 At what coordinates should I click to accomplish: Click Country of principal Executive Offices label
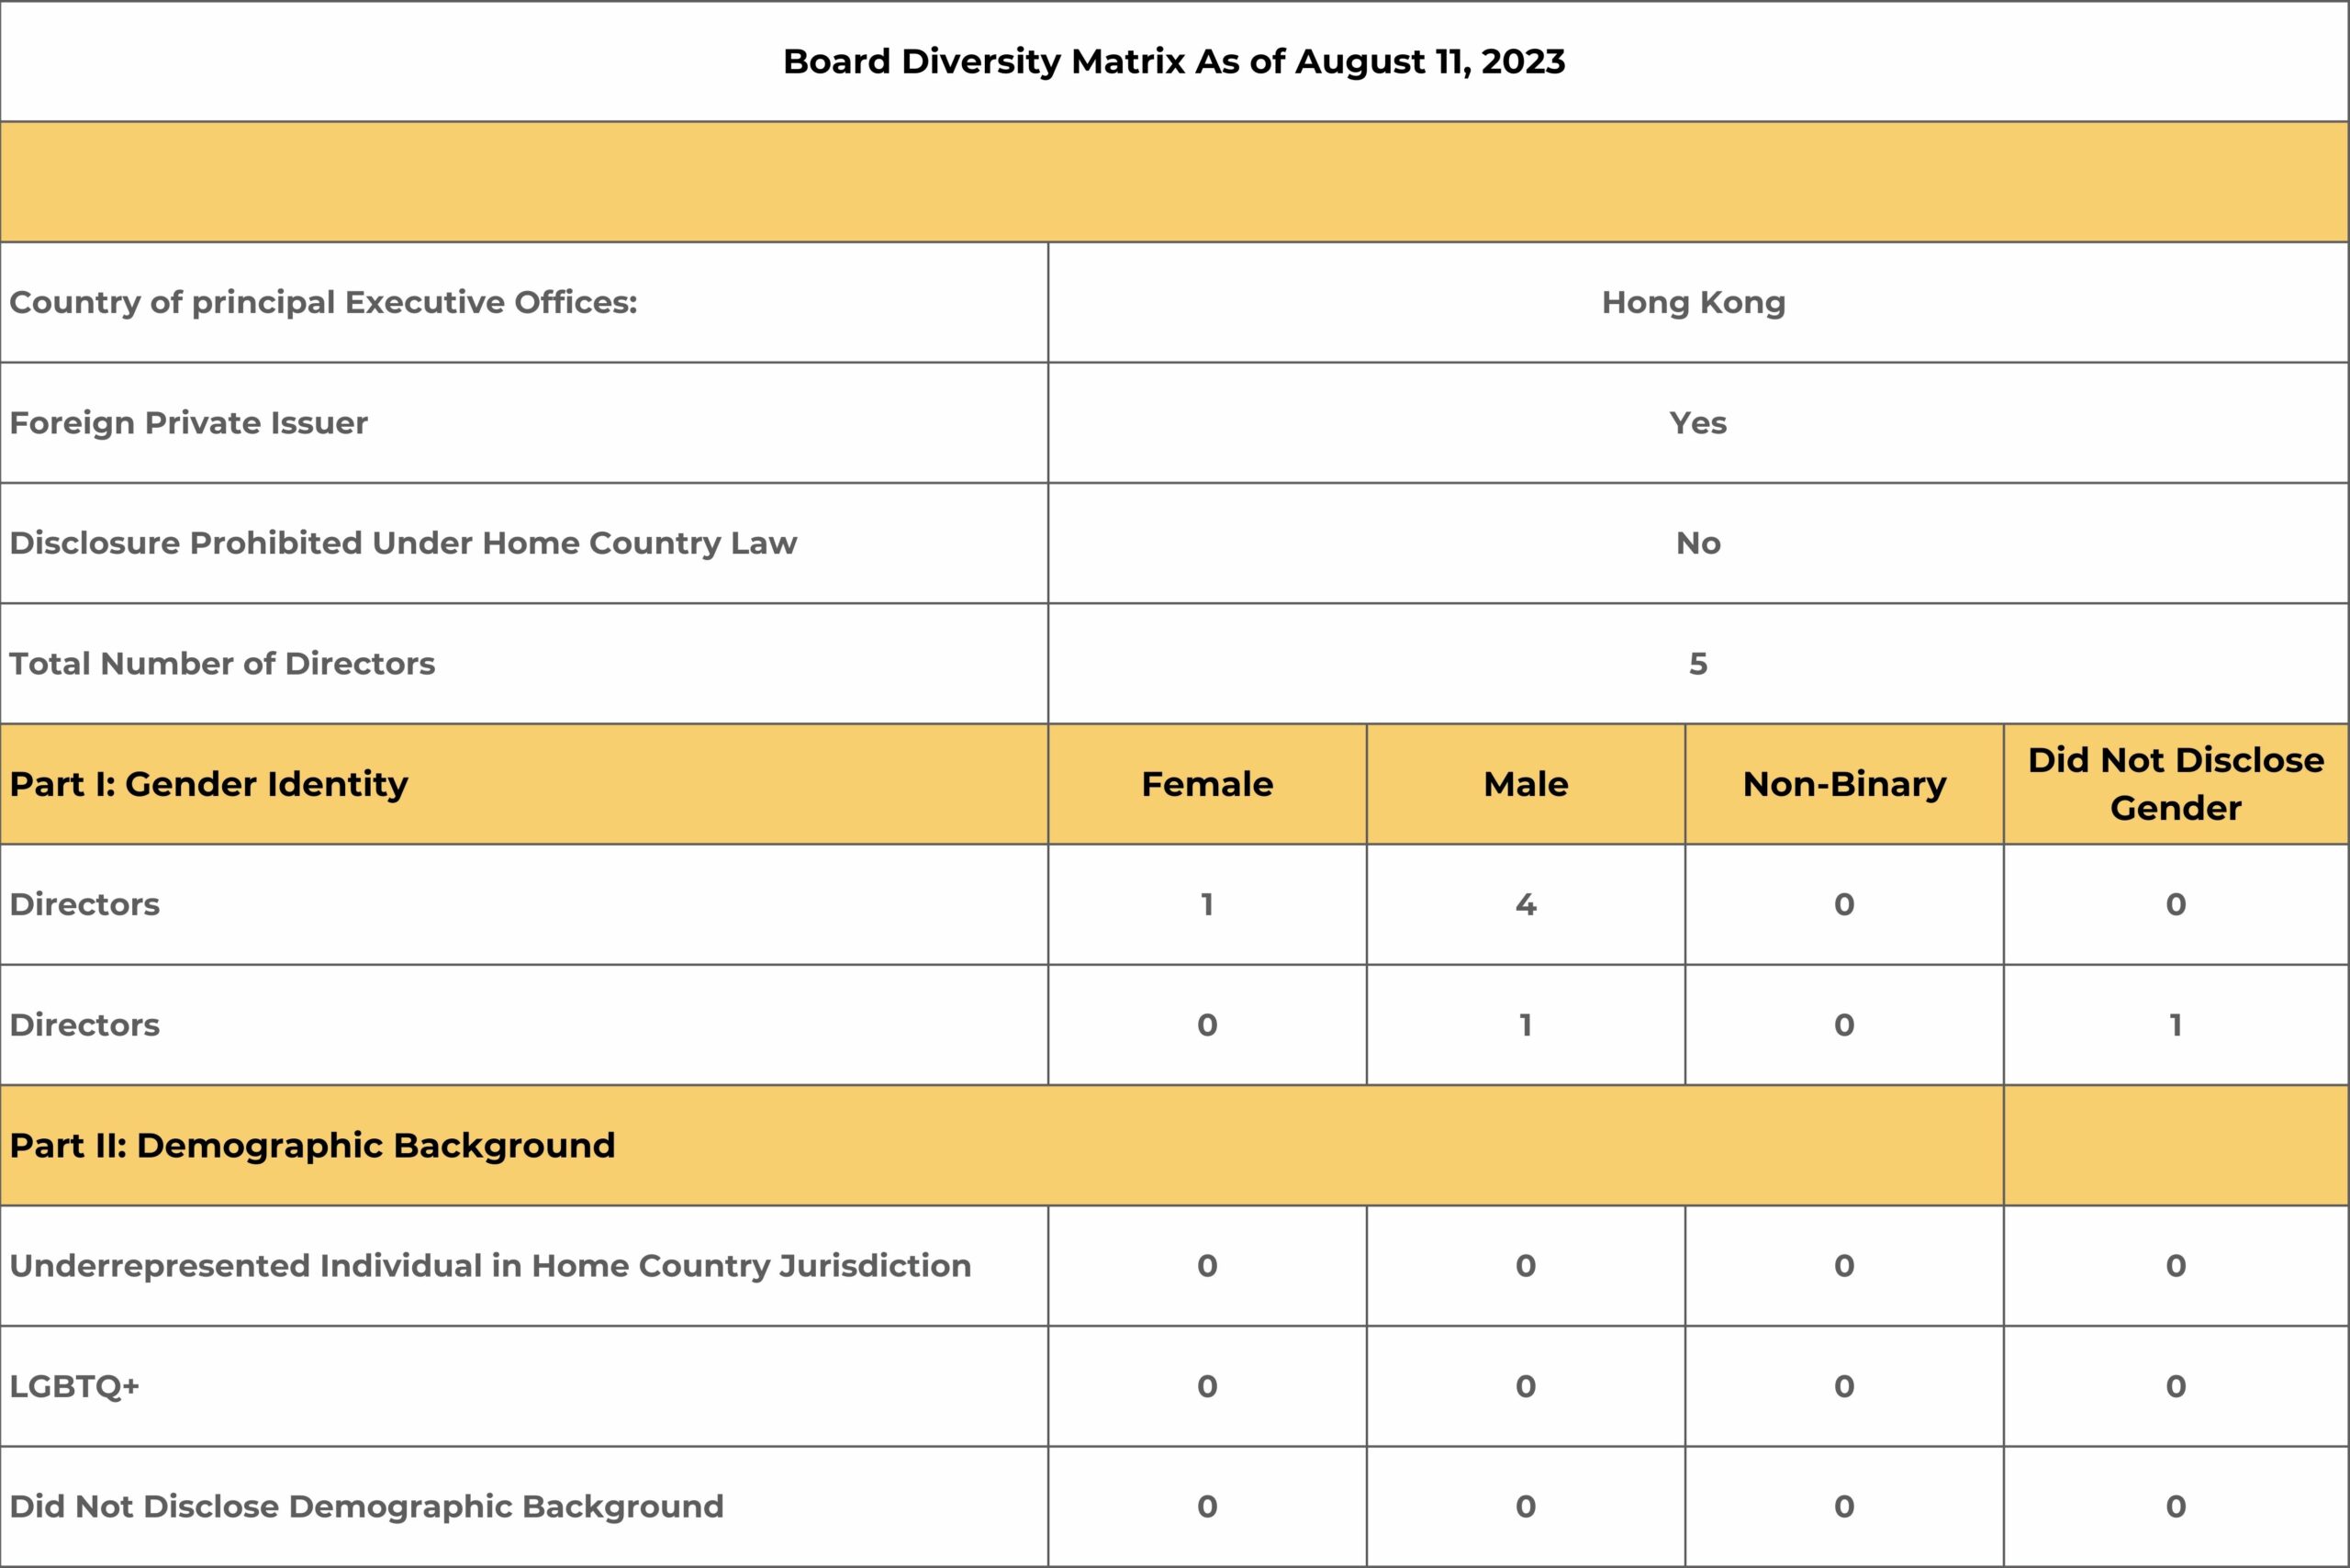pyautogui.click(x=323, y=302)
